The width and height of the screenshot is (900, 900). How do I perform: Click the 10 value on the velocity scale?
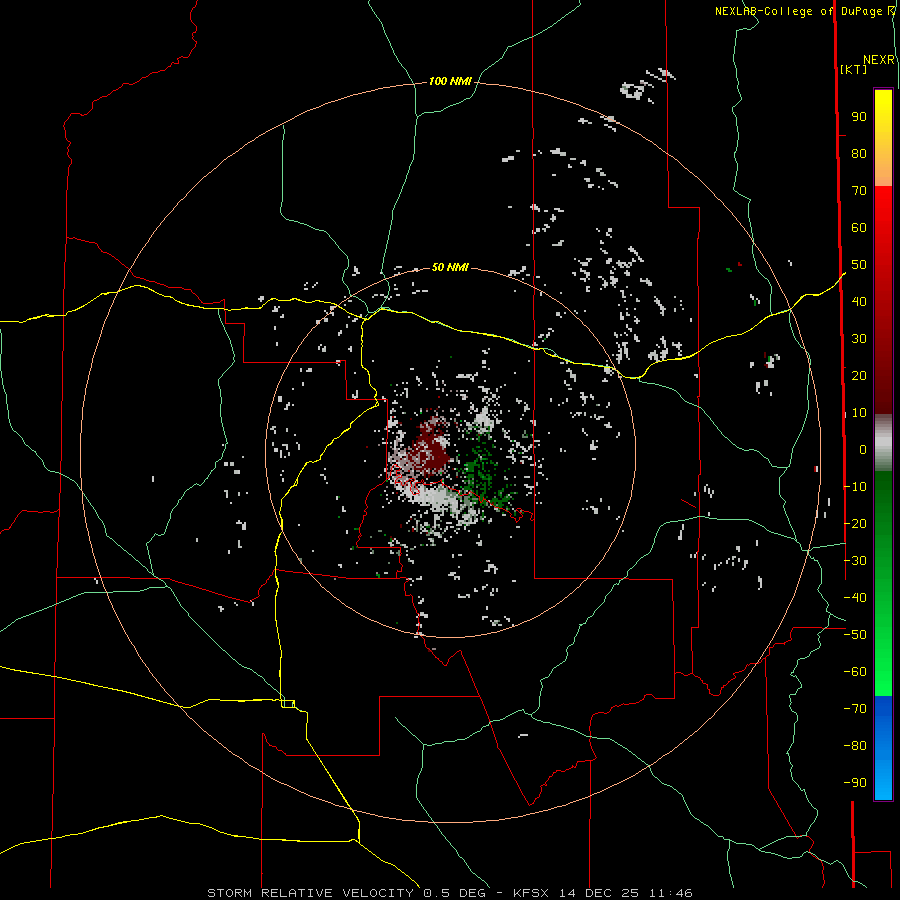(x=859, y=413)
